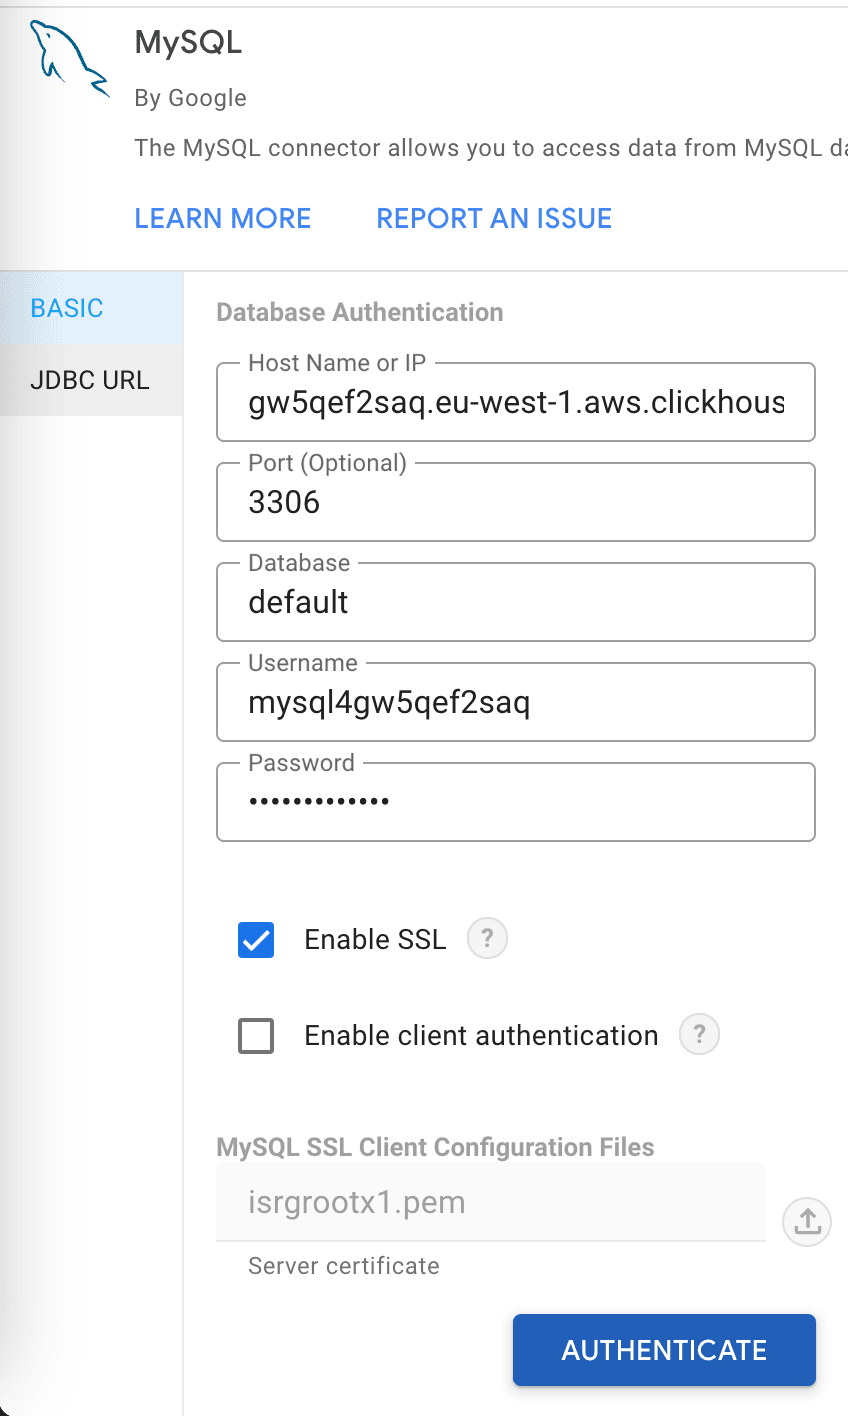Image resolution: width=848 pixels, height=1416 pixels.
Task: Open the LEARN MORE link
Action: tap(223, 219)
